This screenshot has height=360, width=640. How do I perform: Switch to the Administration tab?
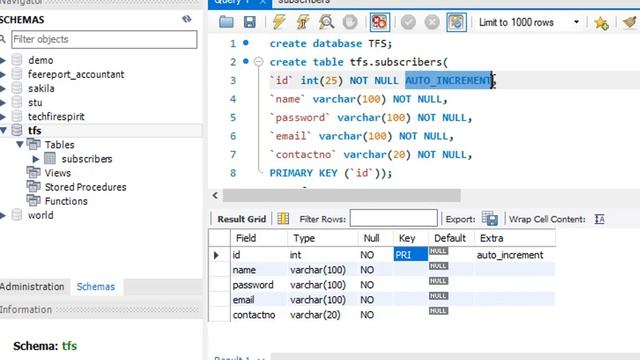coord(32,287)
